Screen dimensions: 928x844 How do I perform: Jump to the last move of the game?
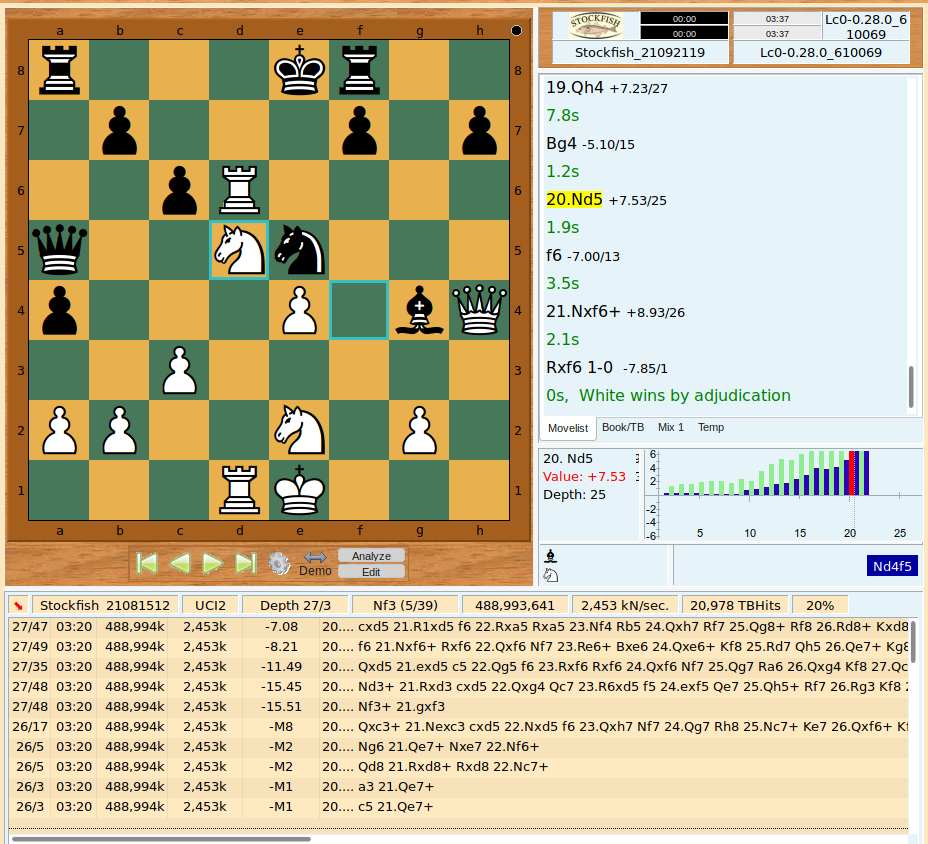click(x=246, y=563)
